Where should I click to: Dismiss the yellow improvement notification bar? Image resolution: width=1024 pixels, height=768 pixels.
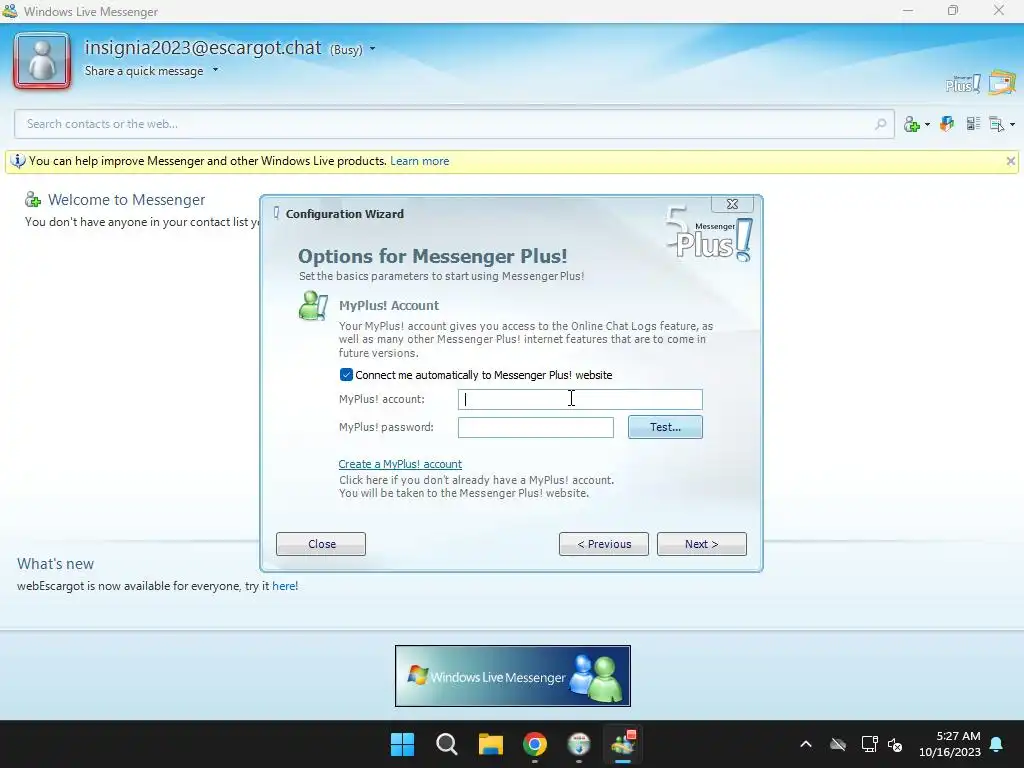[x=1010, y=161]
